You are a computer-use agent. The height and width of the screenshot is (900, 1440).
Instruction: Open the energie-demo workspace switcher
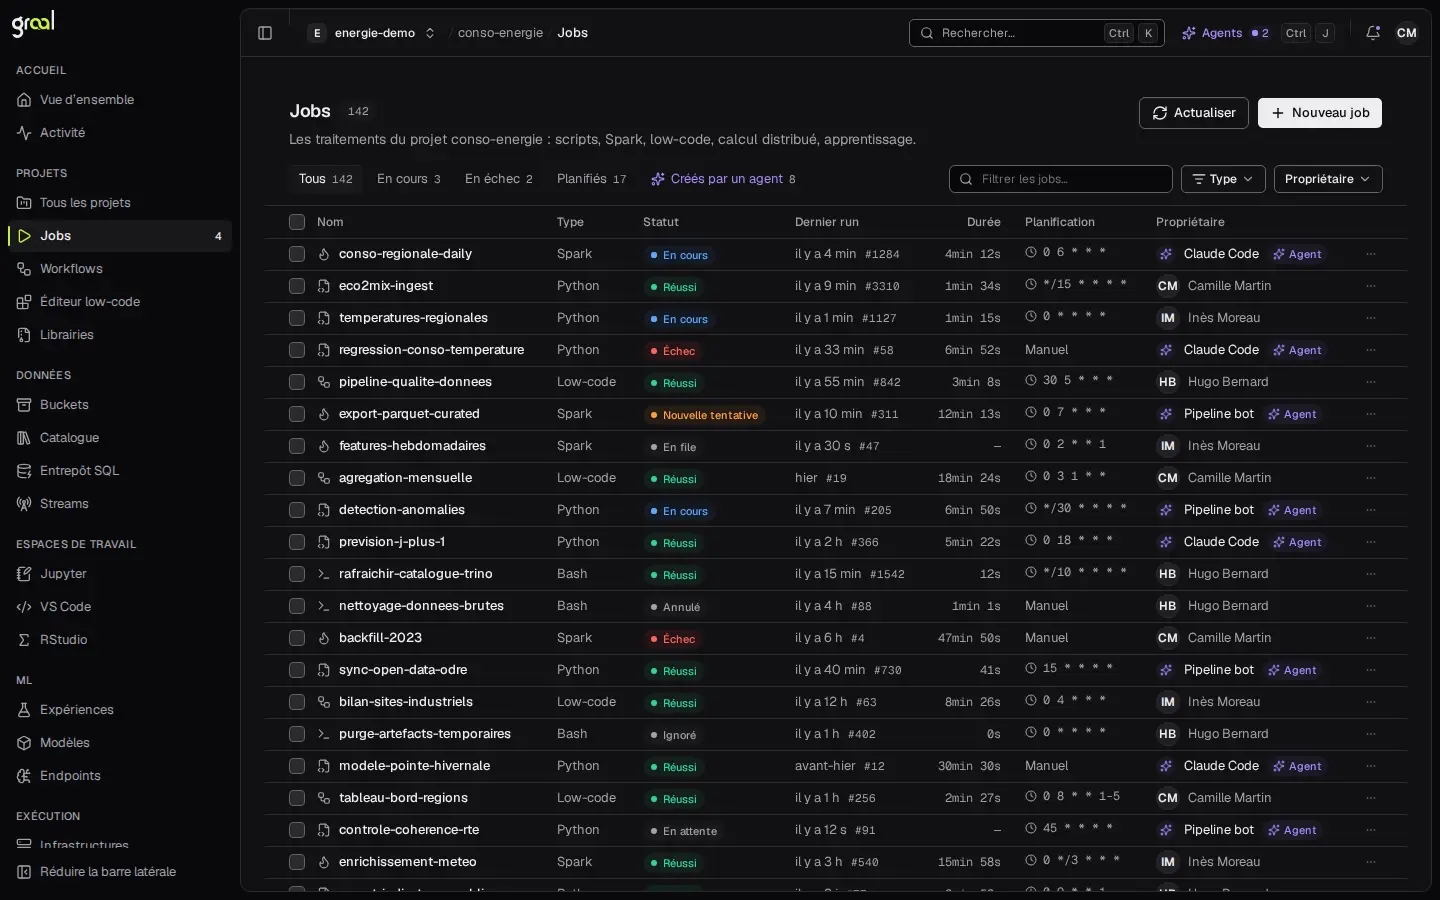pos(372,33)
